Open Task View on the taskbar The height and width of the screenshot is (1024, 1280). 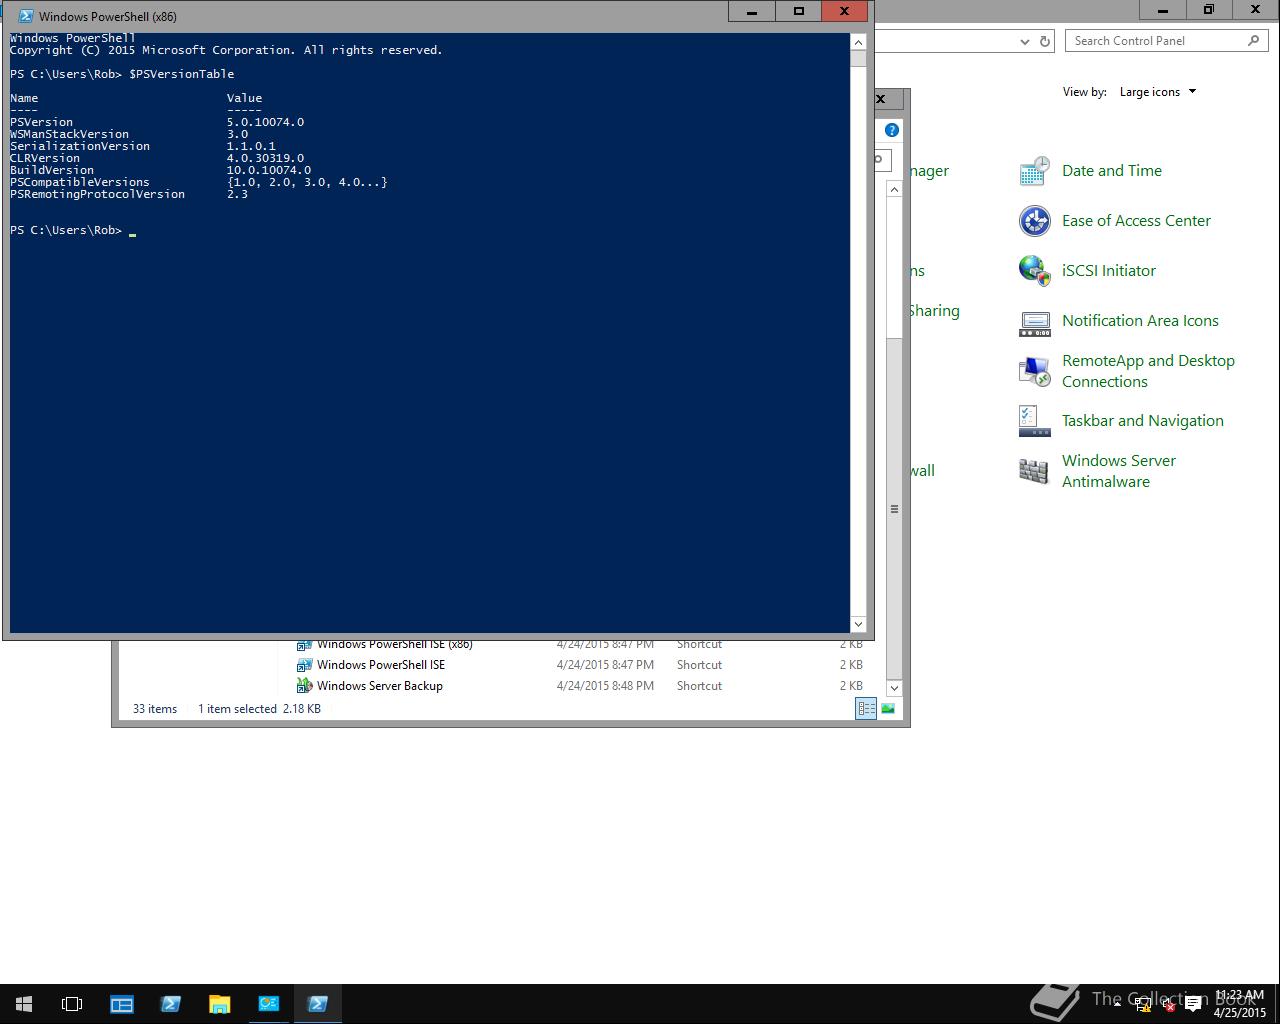pyautogui.click(x=72, y=1004)
